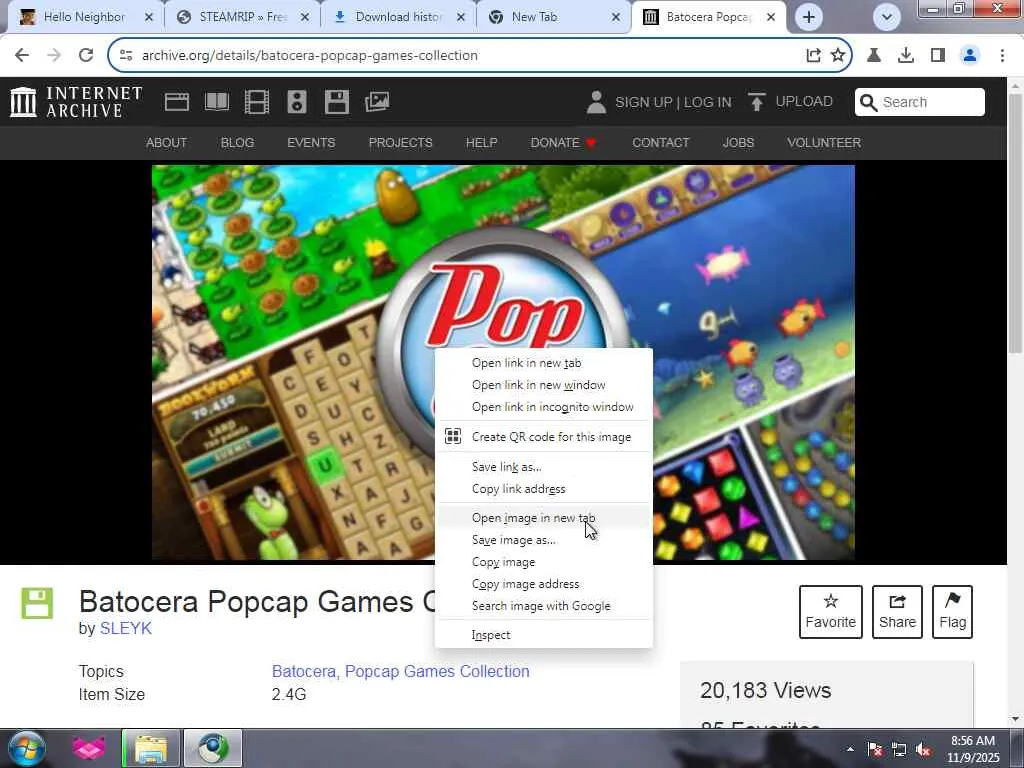
Task: Click the Internet Archive logo
Action: point(76,102)
